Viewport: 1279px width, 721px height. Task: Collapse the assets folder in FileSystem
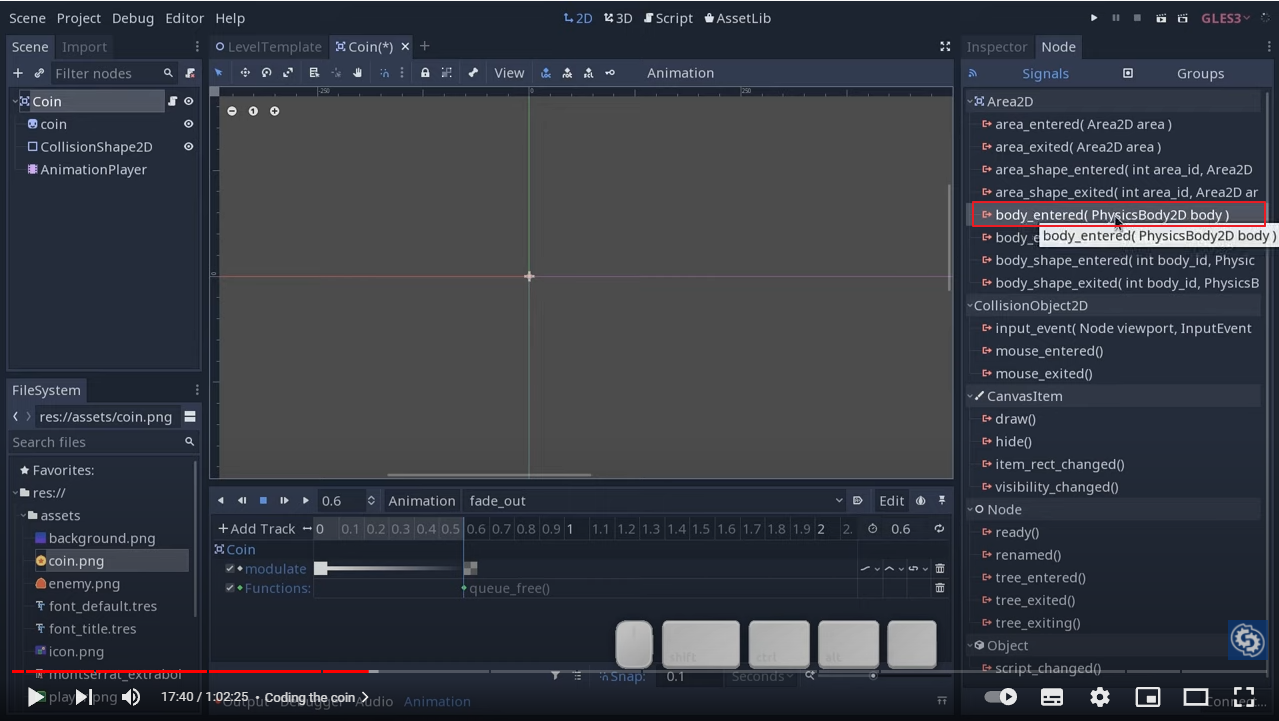(22, 516)
